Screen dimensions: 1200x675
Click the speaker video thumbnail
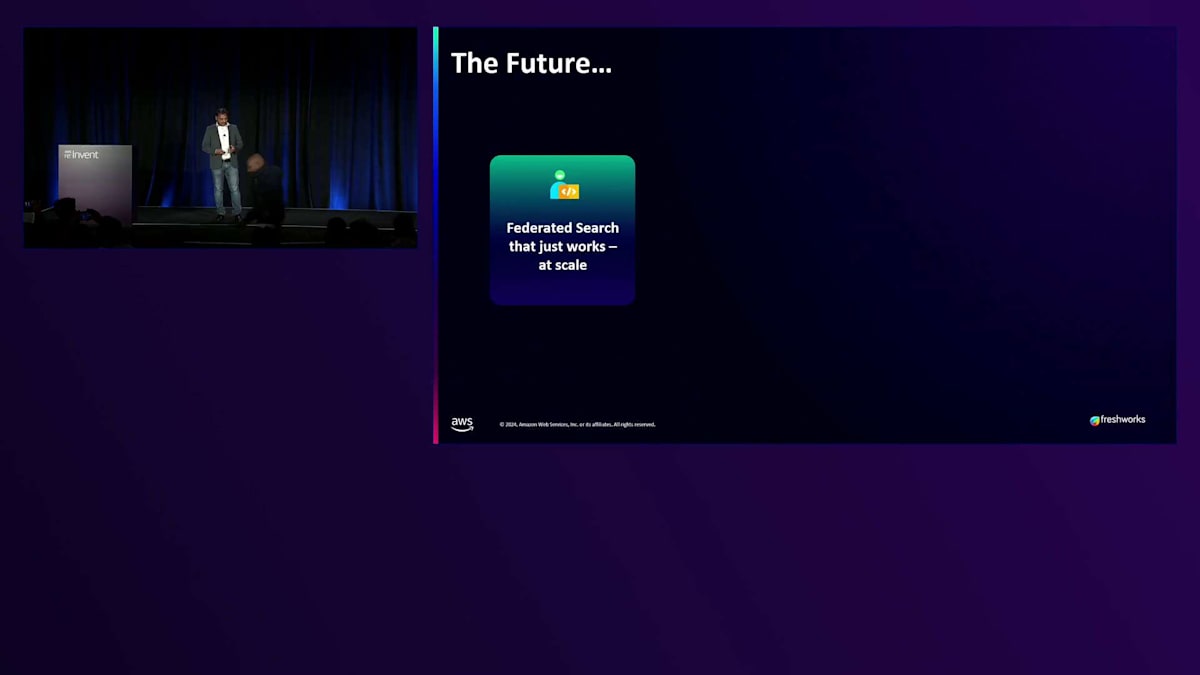(x=220, y=137)
